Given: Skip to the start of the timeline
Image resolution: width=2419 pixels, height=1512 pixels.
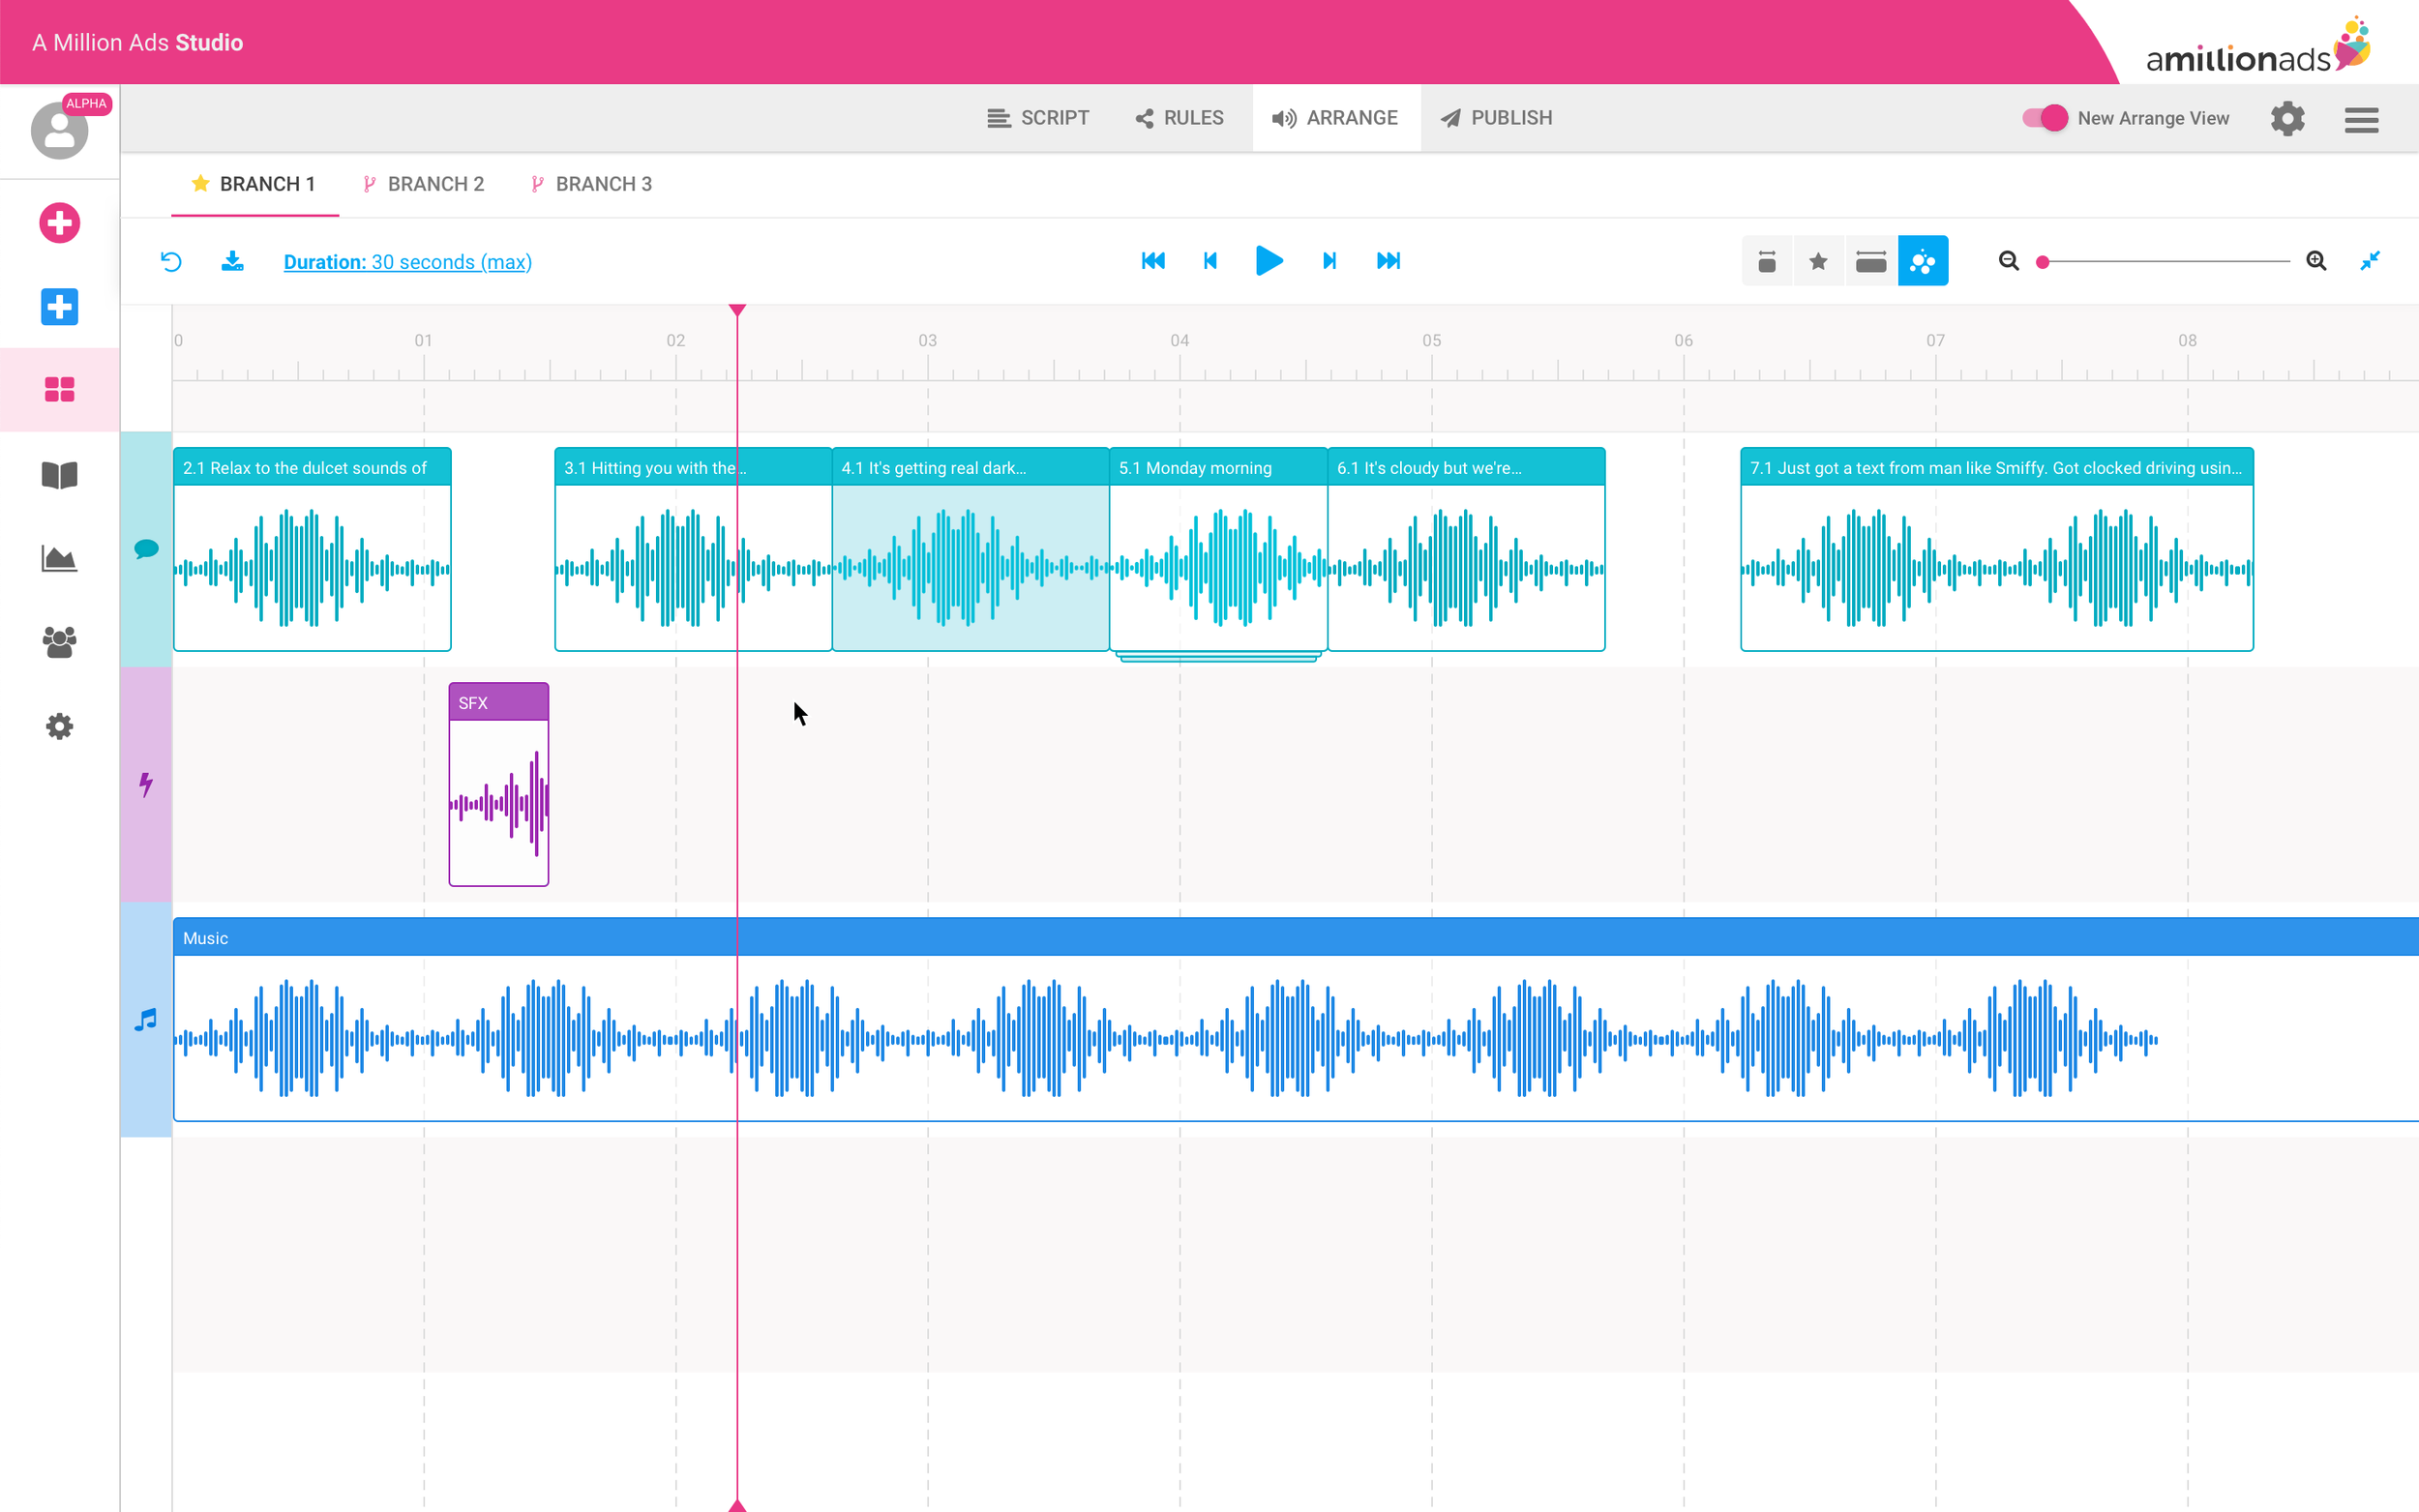Looking at the screenshot, I should click(x=1153, y=261).
